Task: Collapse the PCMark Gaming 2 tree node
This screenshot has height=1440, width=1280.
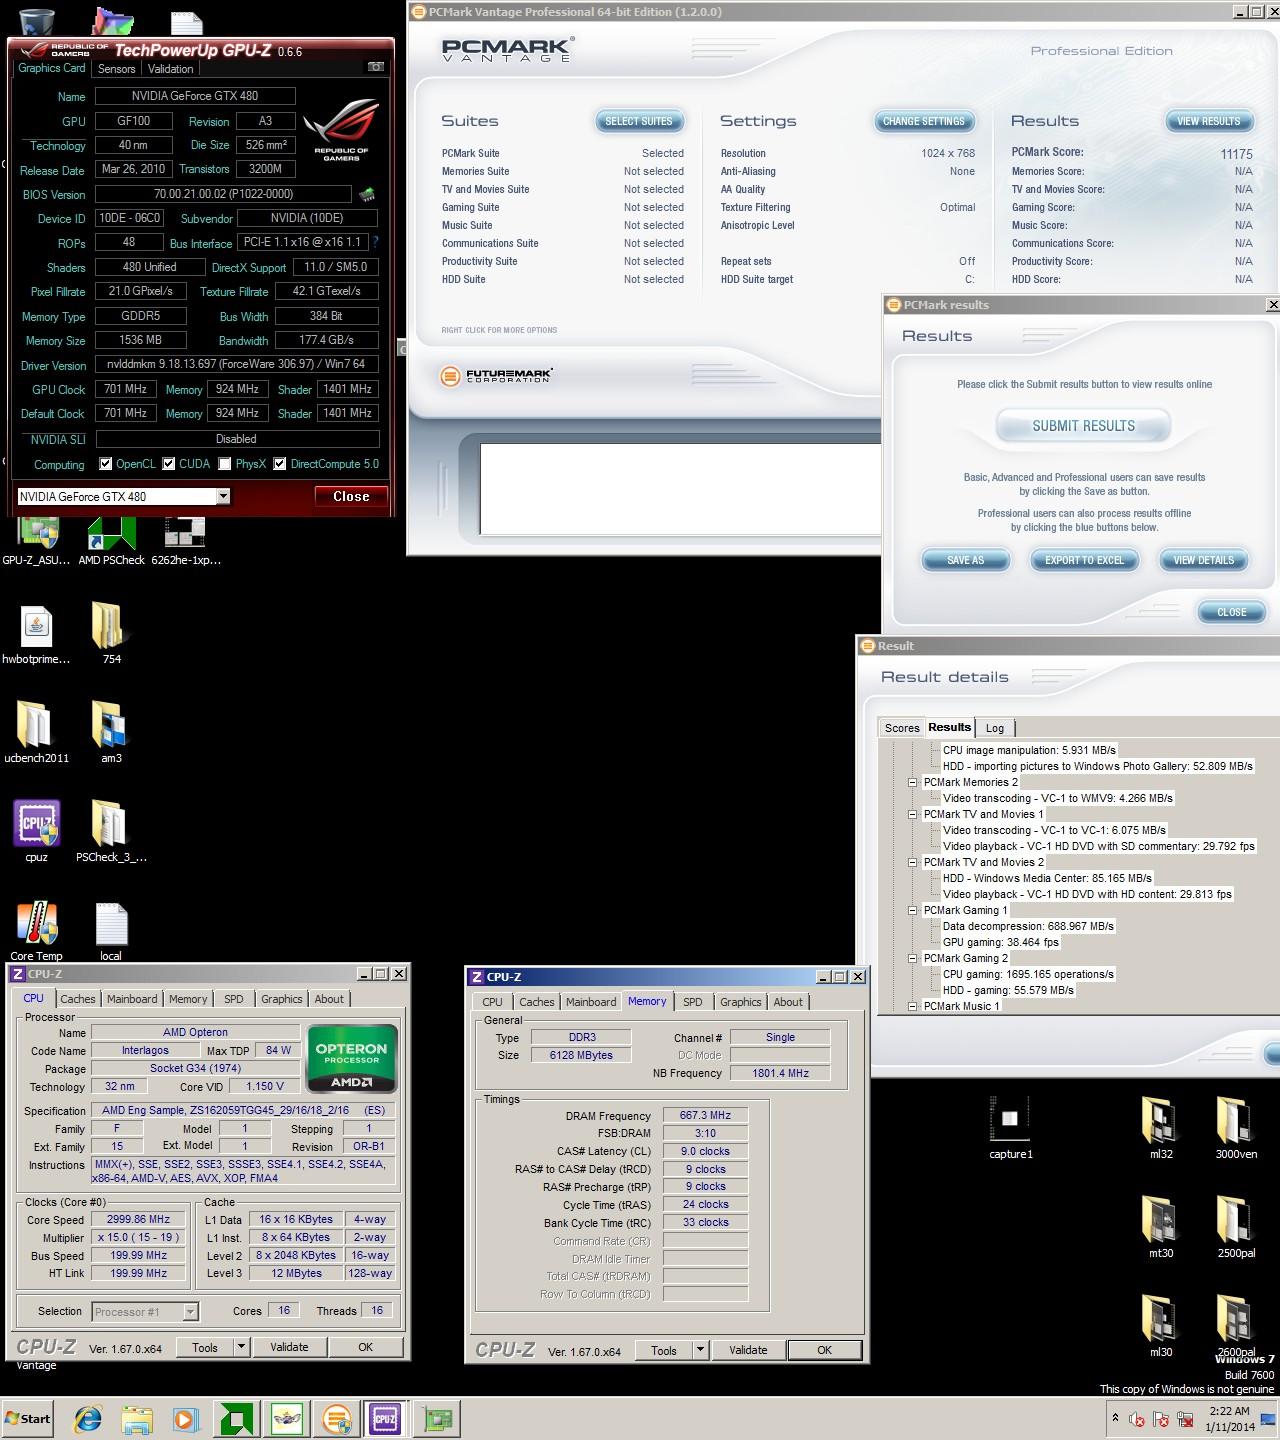Action: (x=912, y=959)
